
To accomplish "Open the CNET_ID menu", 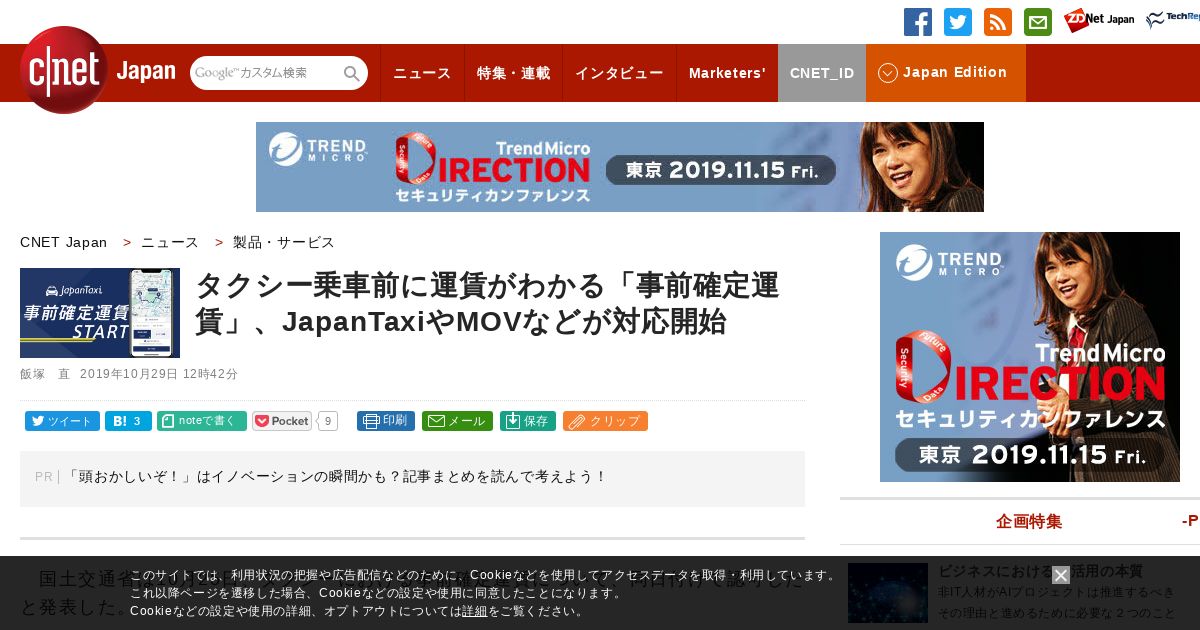I will 822,73.
